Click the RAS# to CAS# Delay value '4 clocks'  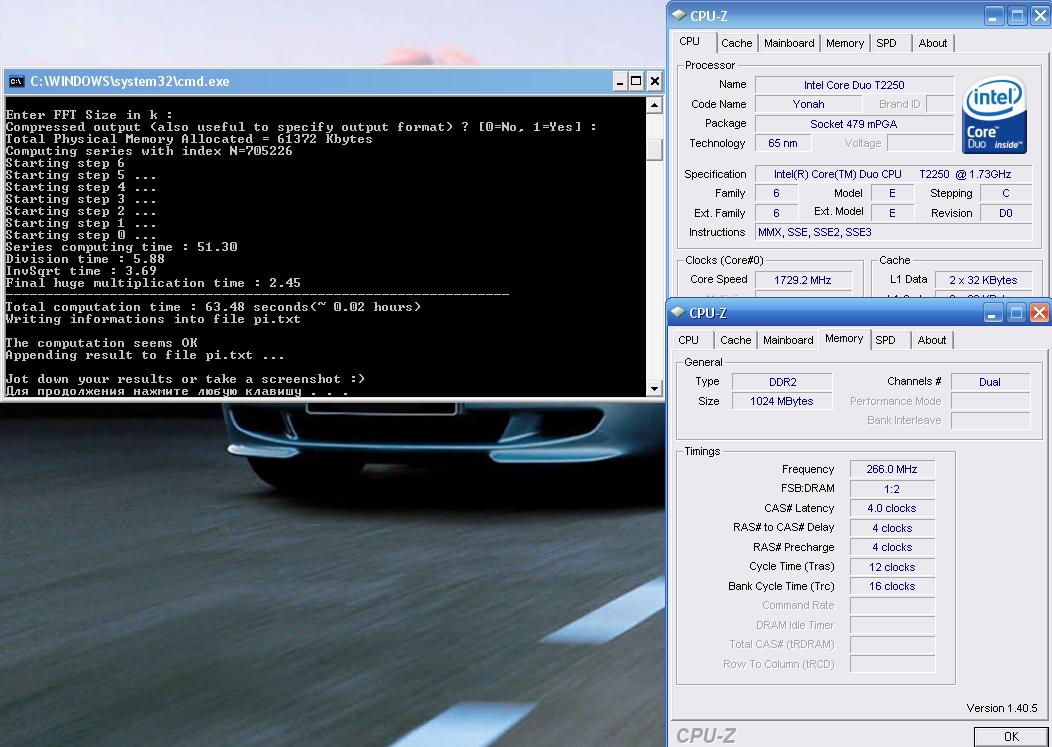892,528
